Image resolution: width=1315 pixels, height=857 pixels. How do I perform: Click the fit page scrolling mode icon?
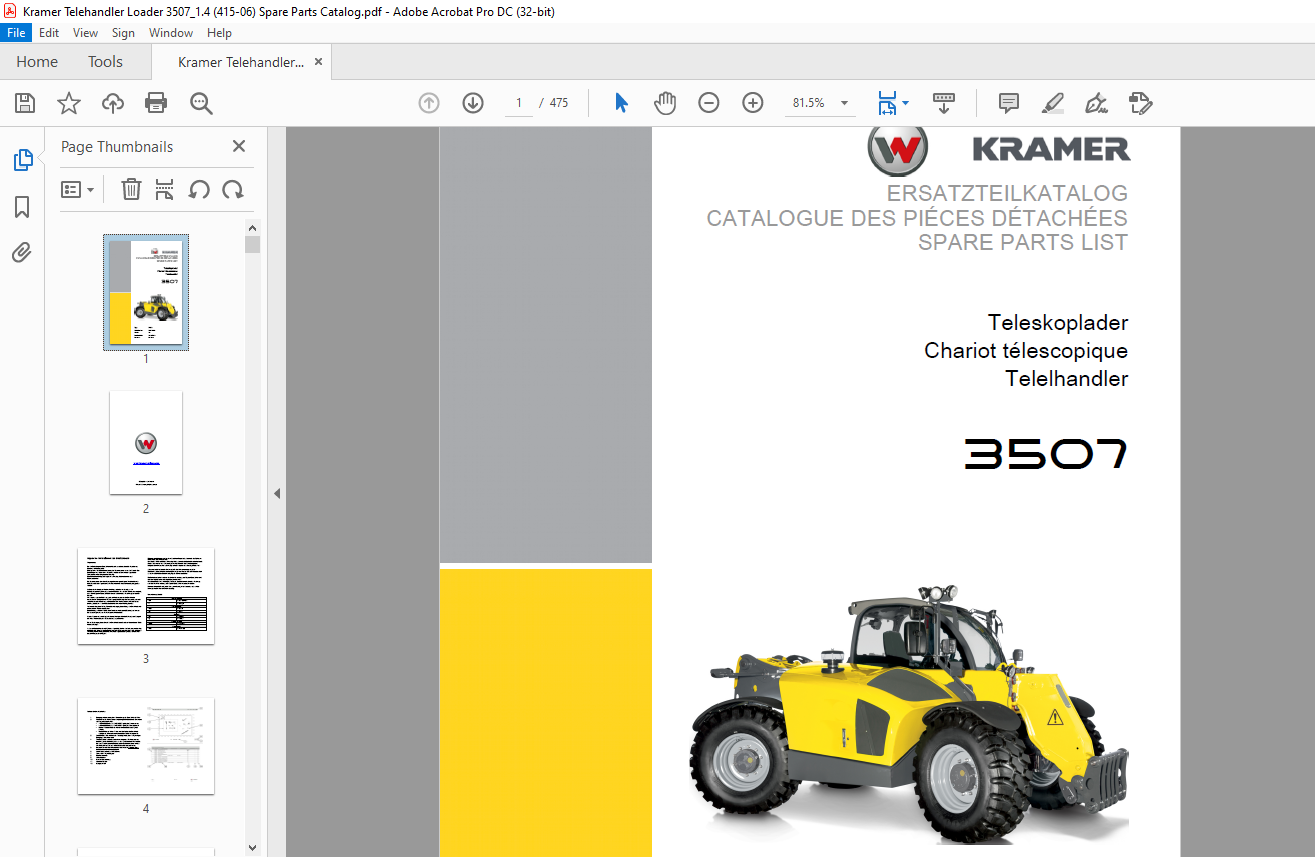pyautogui.click(x=888, y=103)
